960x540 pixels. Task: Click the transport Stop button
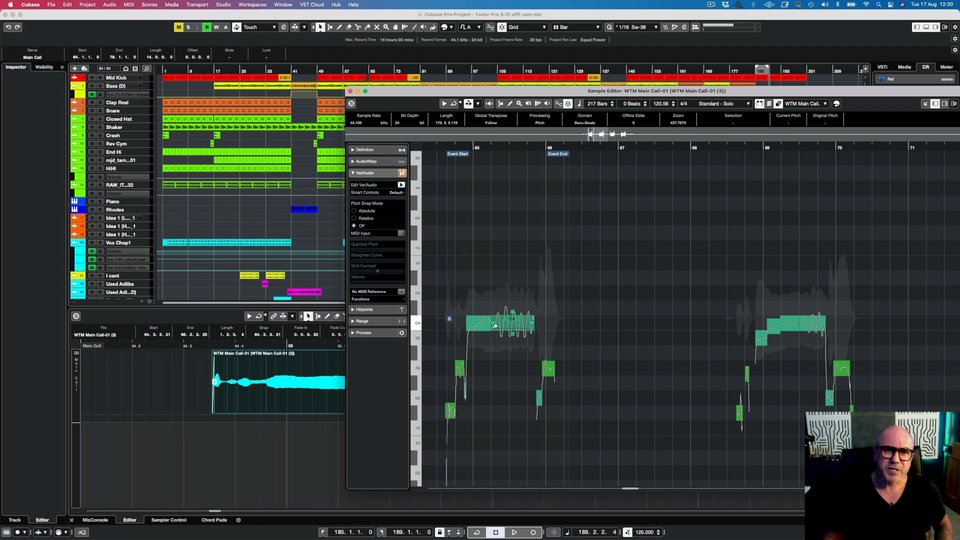[495, 532]
